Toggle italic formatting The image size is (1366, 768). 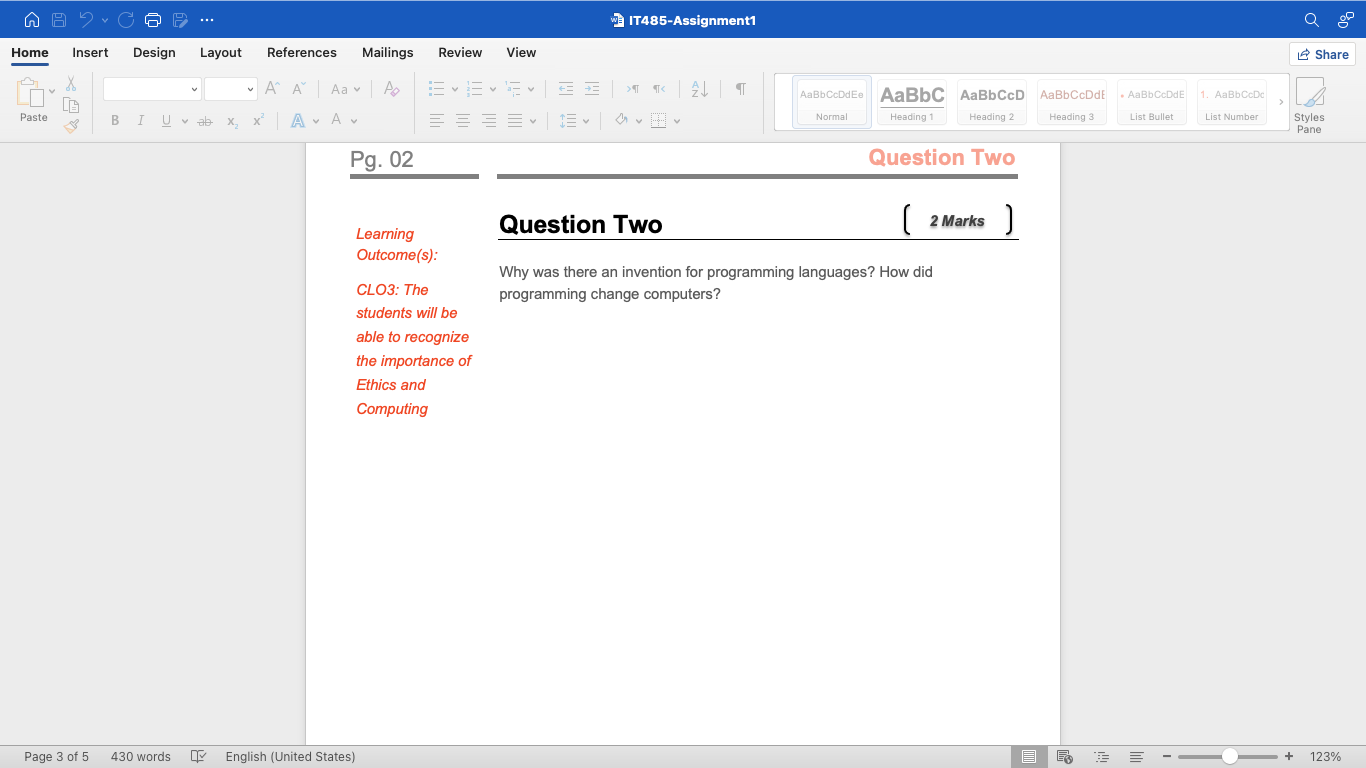pyautogui.click(x=141, y=120)
